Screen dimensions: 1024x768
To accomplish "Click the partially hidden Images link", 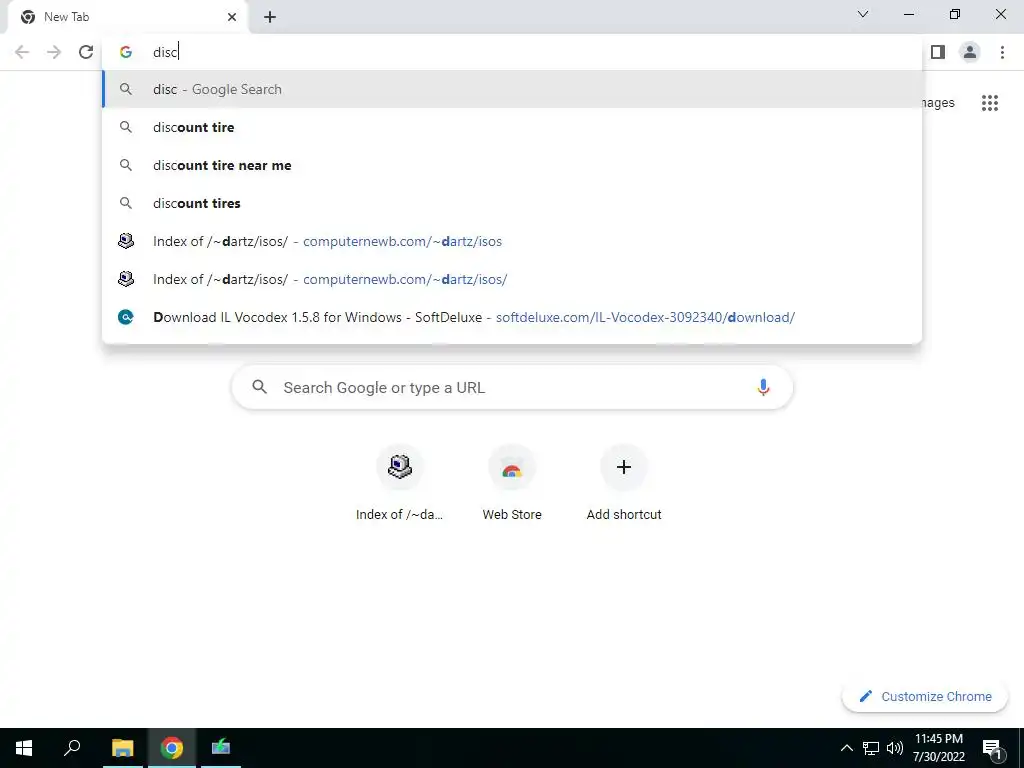I will tap(938, 103).
